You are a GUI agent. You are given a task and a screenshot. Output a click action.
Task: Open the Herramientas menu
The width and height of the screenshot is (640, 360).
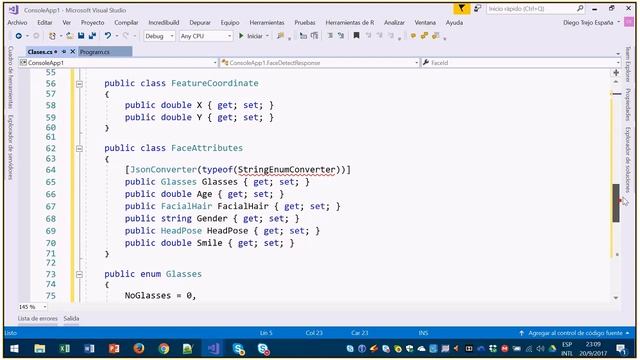[x=267, y=22]
